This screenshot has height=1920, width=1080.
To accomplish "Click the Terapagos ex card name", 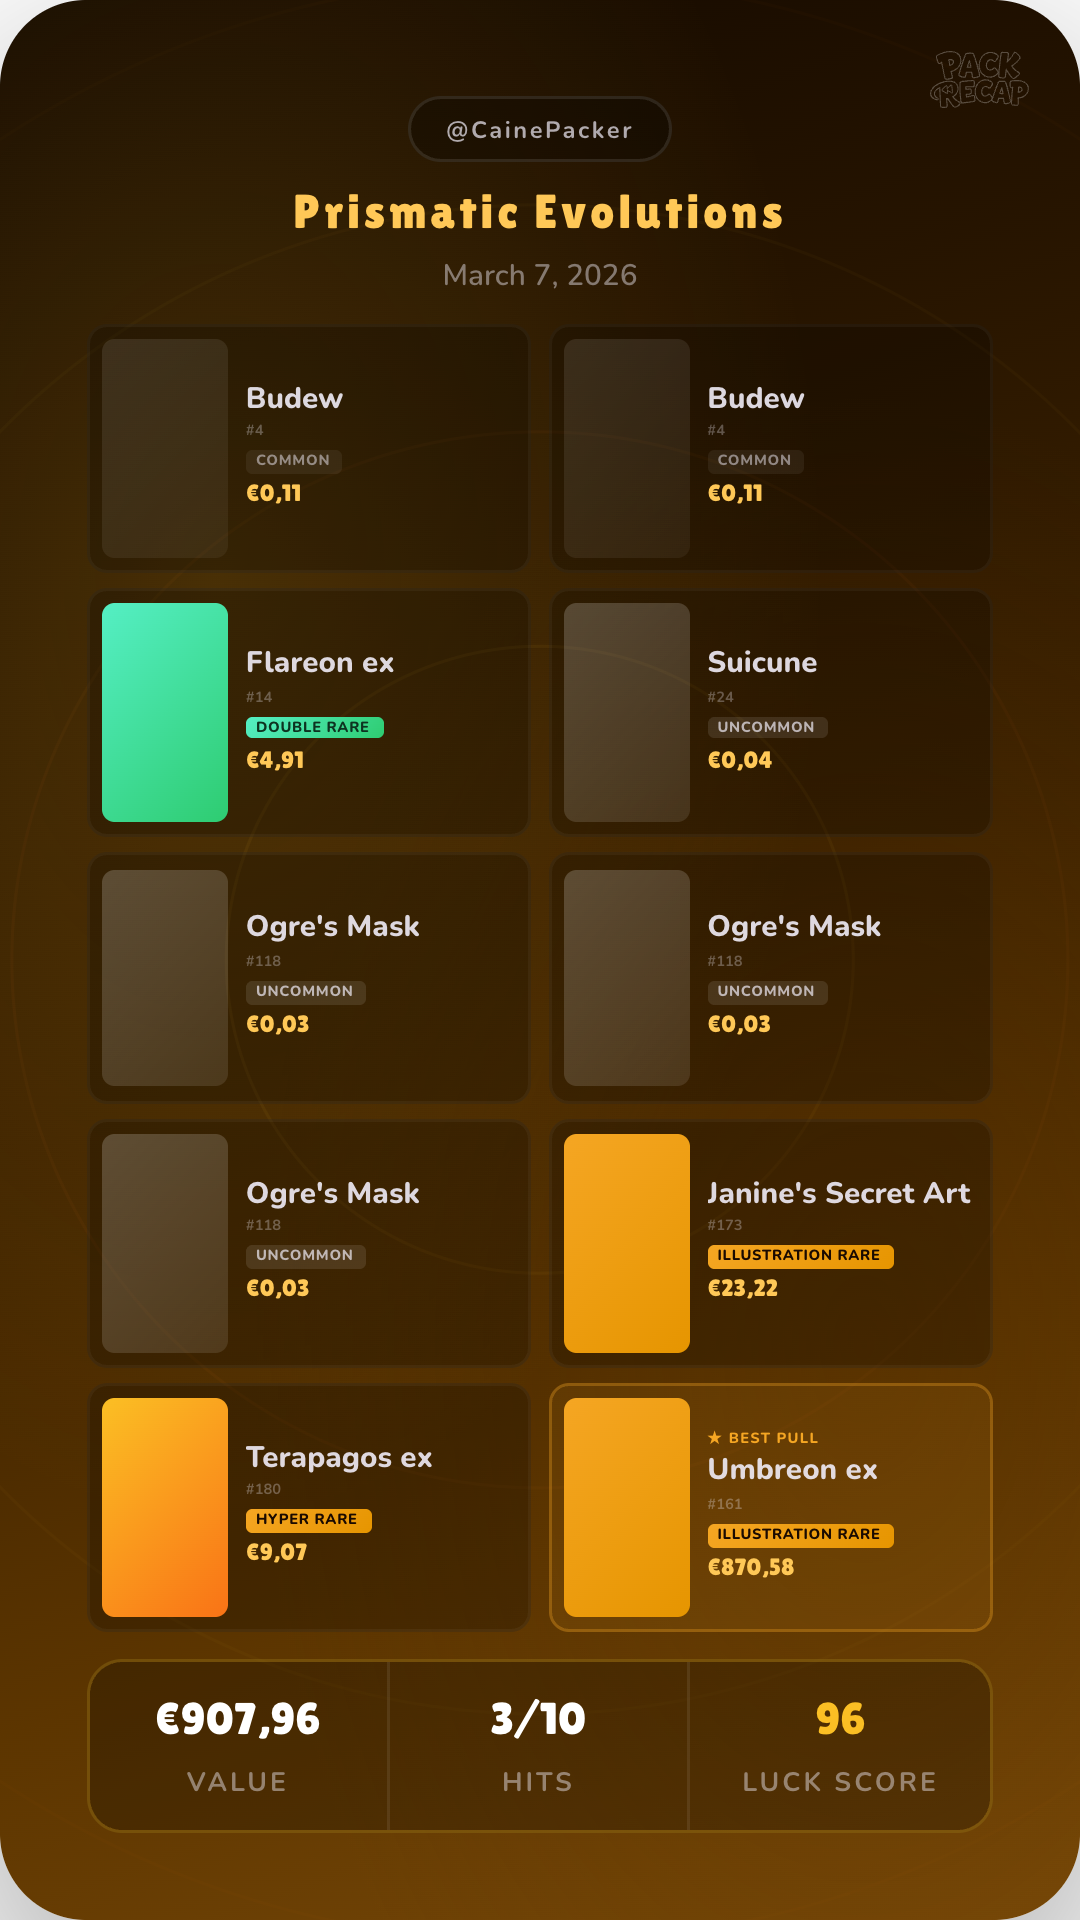I will click(339, 1458).
